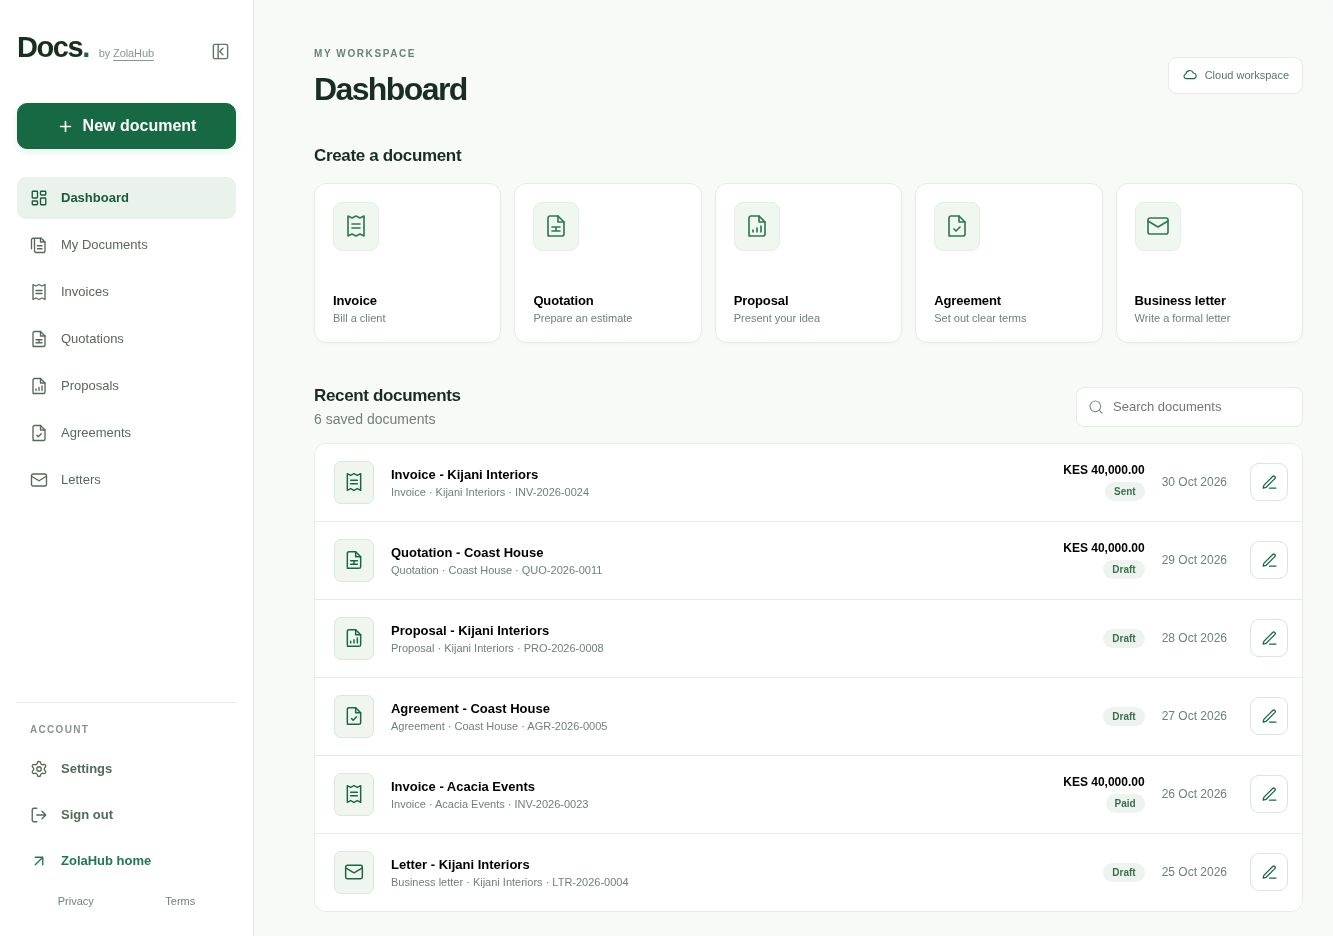Edit Invoice - Kijani Interiors with pencil icon
Screen dimensions: 1333x936
(x=1269, y=482)
